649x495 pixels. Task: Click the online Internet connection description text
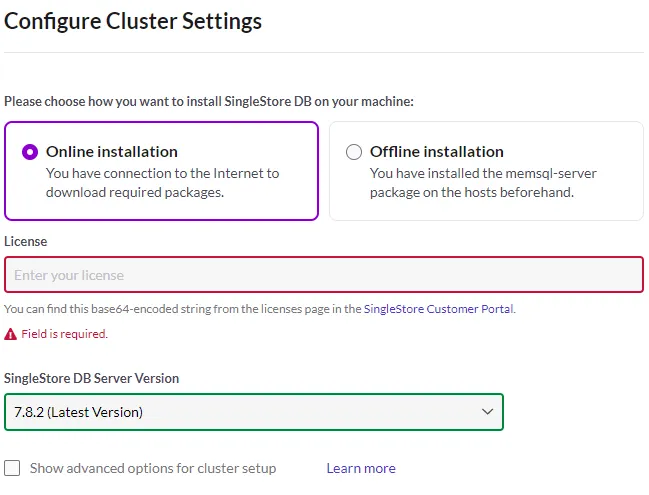162,182
